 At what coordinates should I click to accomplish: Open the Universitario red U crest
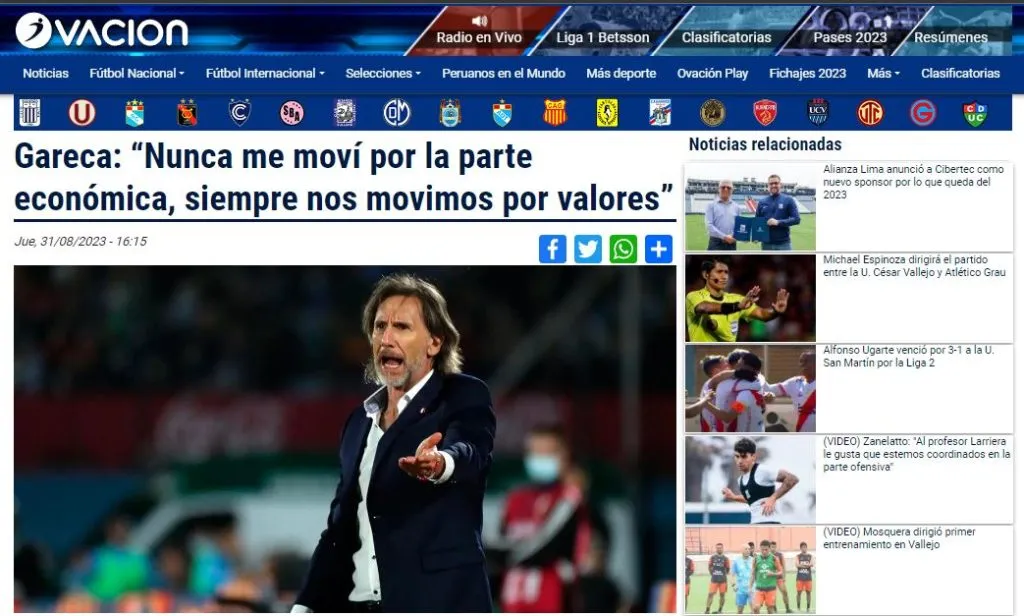click(x=82, y=113)
